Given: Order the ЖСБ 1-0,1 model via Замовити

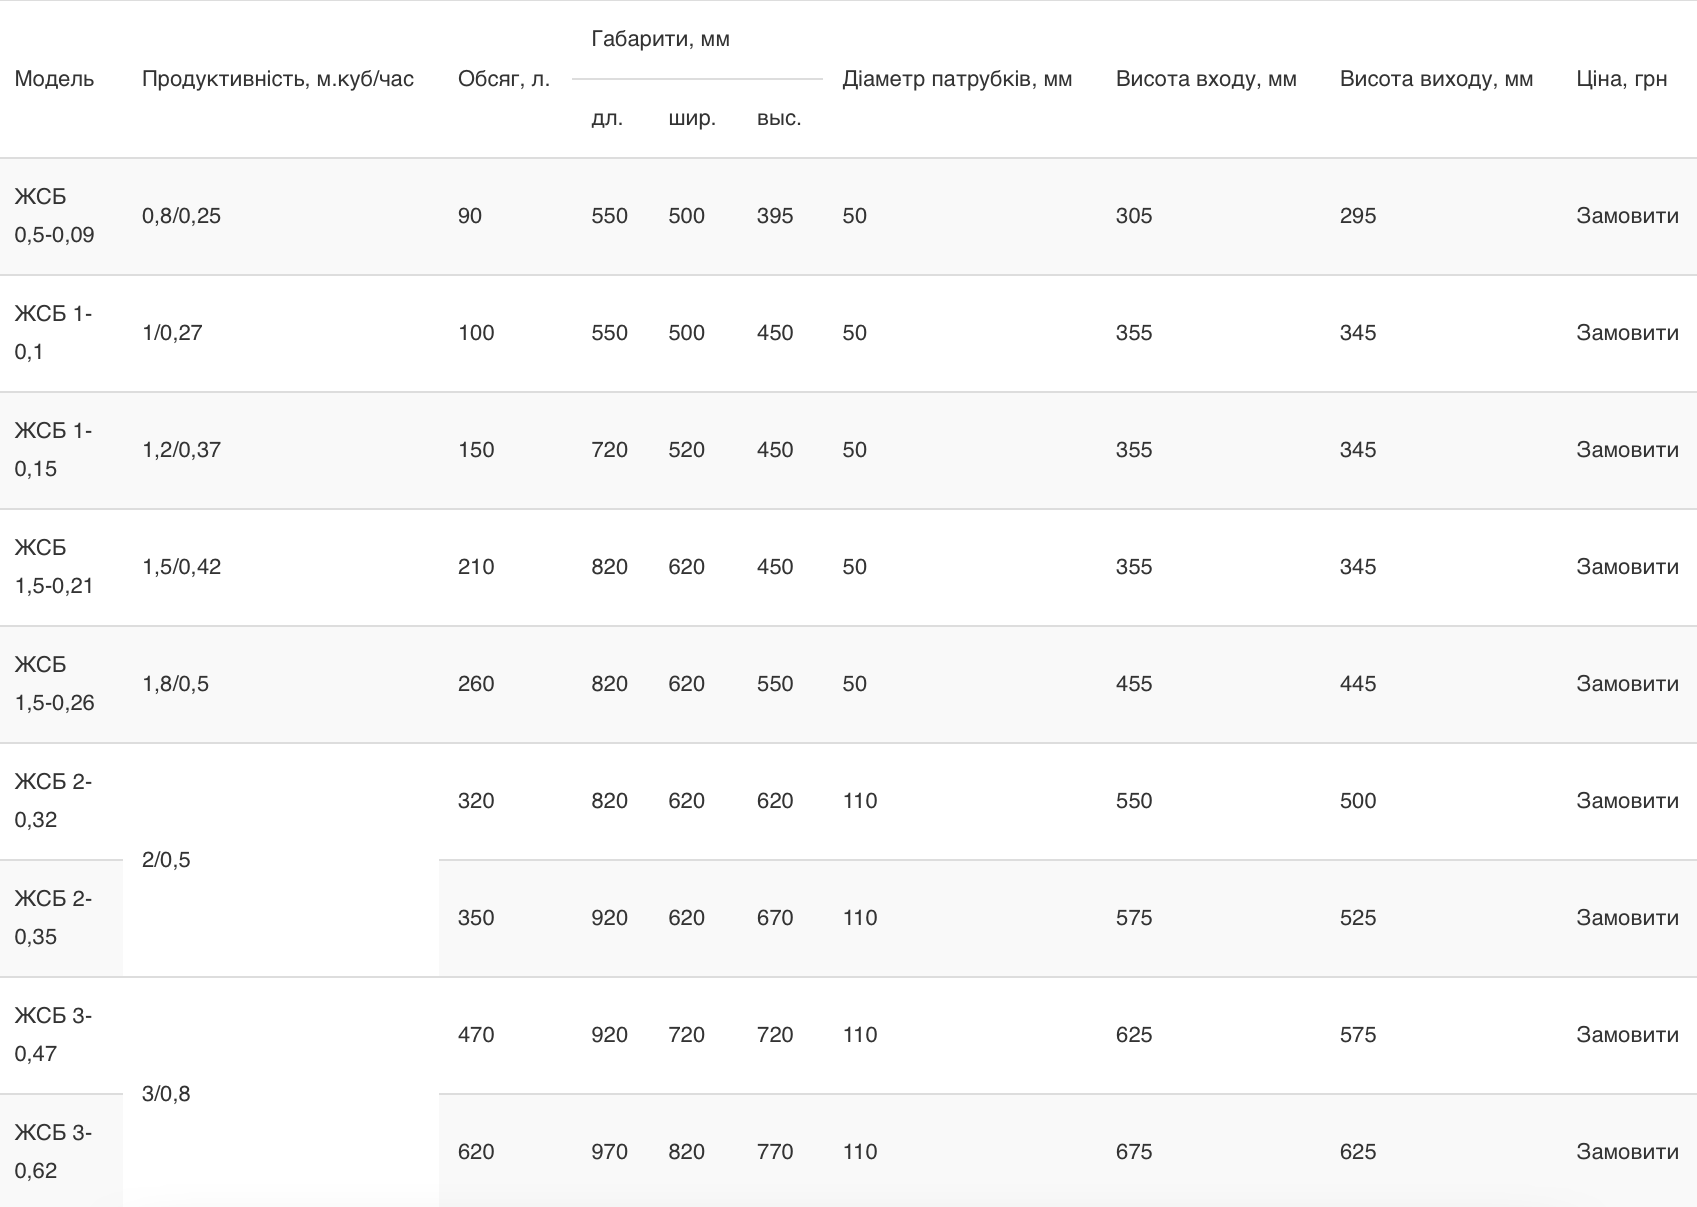Looking at the screenshot, I should 1626,333.
